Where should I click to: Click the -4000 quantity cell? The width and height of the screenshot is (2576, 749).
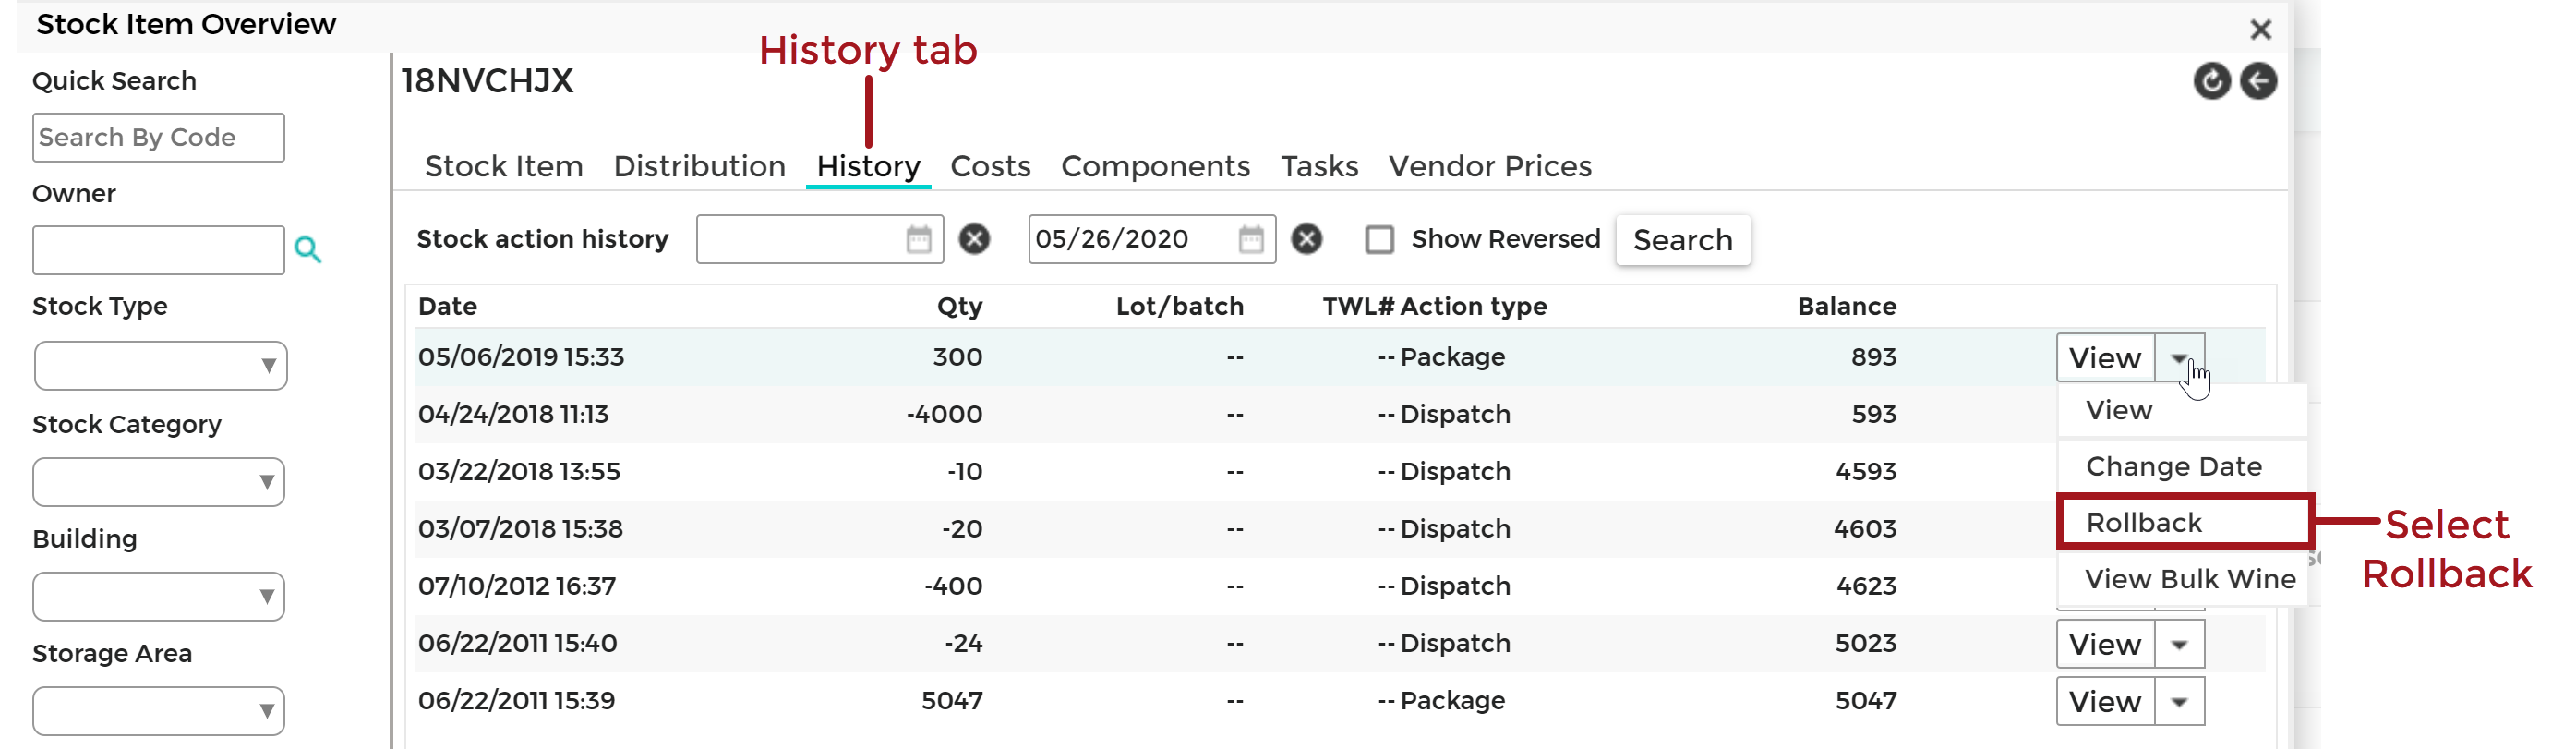click(x=944, y=414)
